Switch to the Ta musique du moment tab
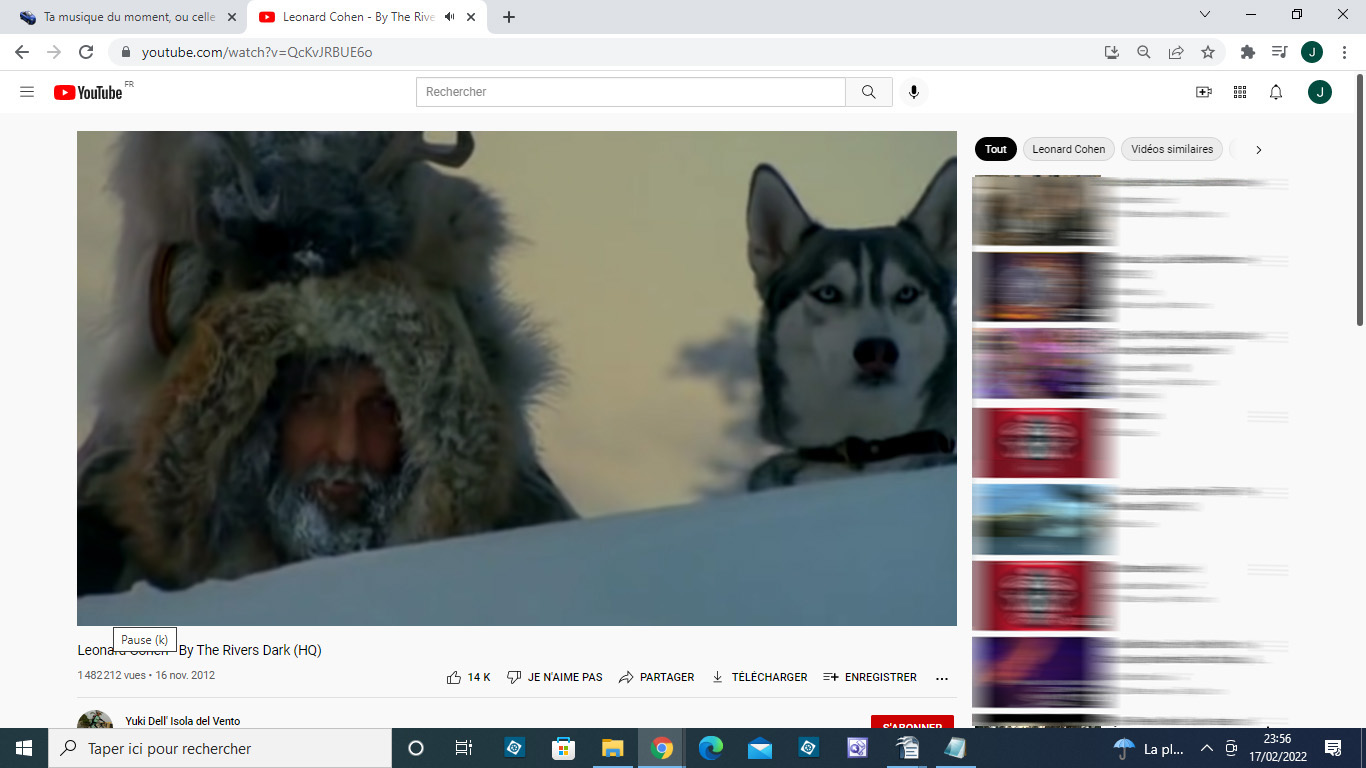1366x768 pixels. (x=130, y=17)
